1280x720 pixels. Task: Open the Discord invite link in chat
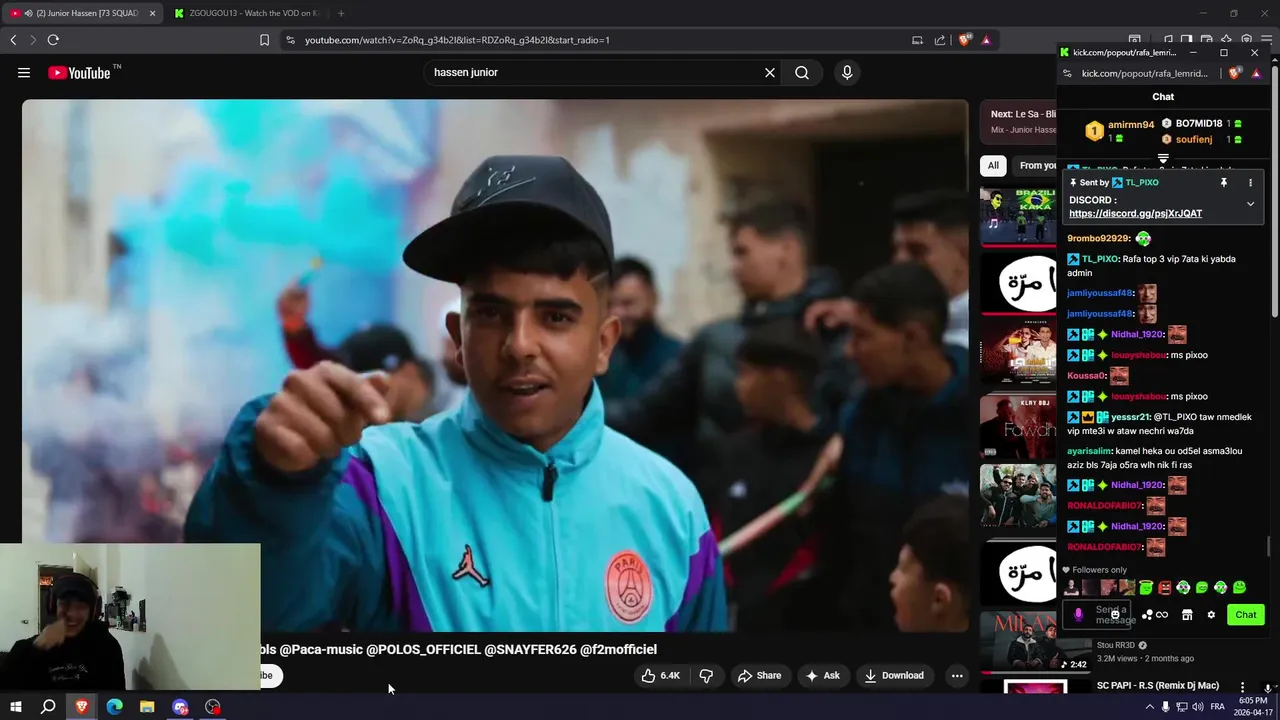coord(1135,213)
